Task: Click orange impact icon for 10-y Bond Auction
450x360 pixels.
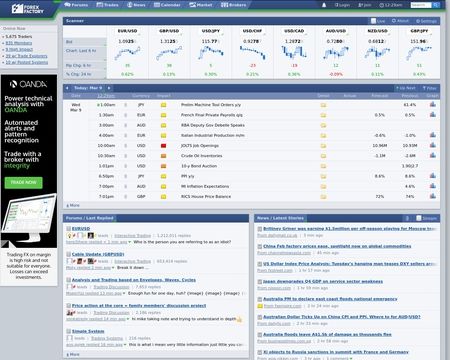Action: [163, 166]
